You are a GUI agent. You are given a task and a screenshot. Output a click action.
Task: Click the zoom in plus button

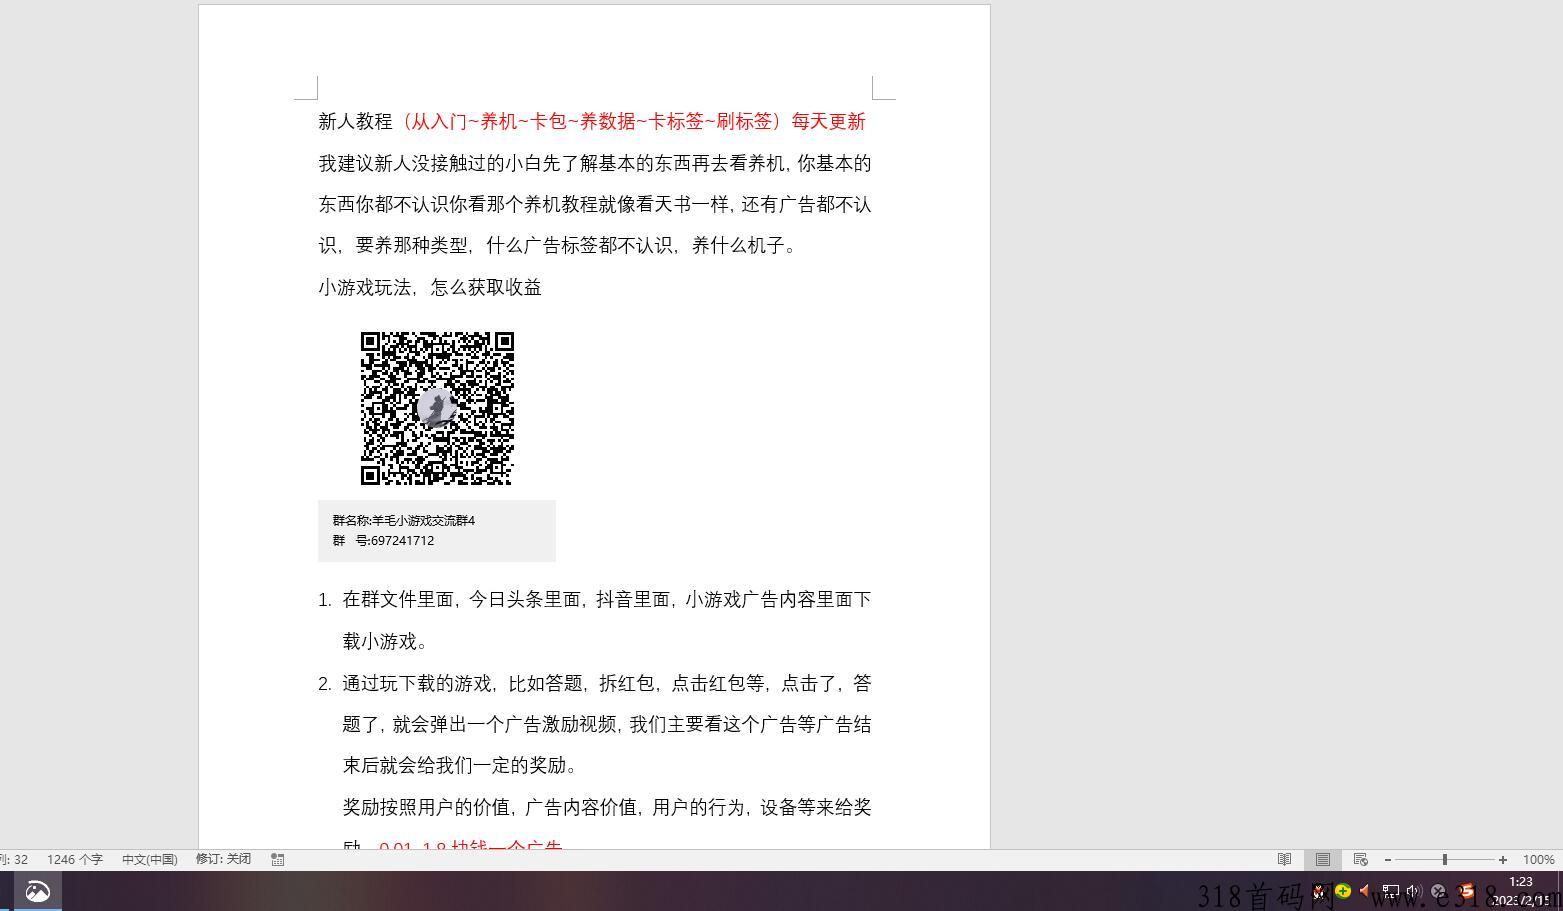[1502, 860]
